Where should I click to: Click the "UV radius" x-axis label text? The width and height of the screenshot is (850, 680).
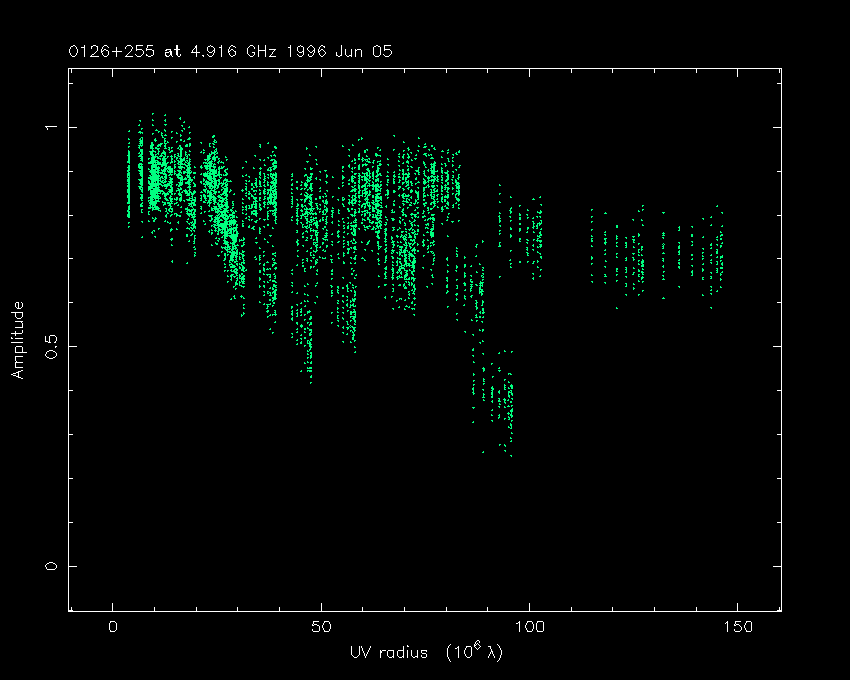[x=385, y=653]
